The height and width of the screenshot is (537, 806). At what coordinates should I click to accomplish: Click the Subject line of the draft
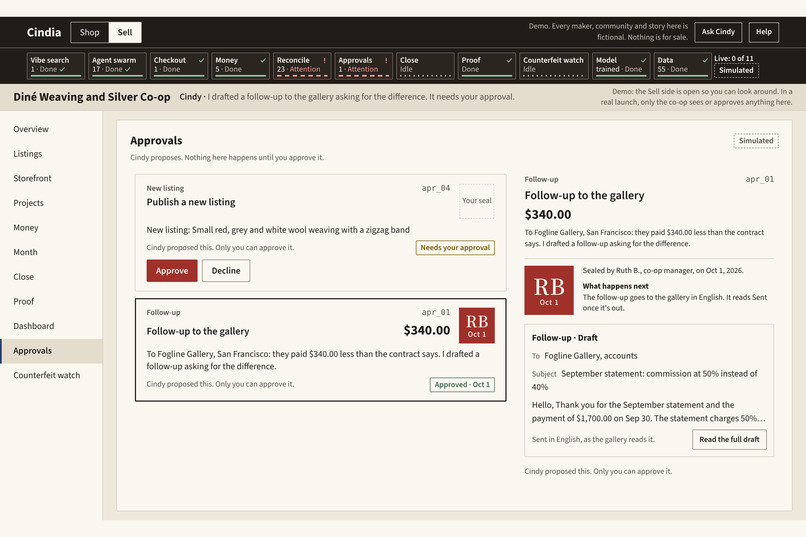coord(645,380)
